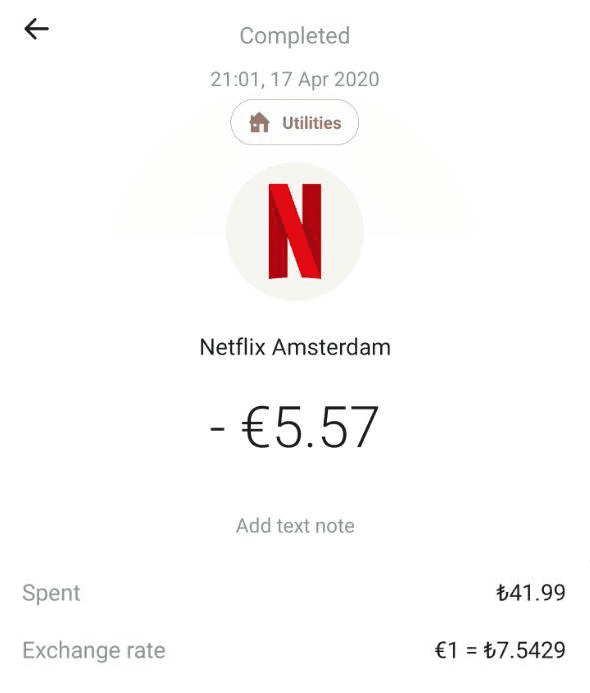
Task: Open the Netflix Amsterdam merchant name
Action: point(295,347)
